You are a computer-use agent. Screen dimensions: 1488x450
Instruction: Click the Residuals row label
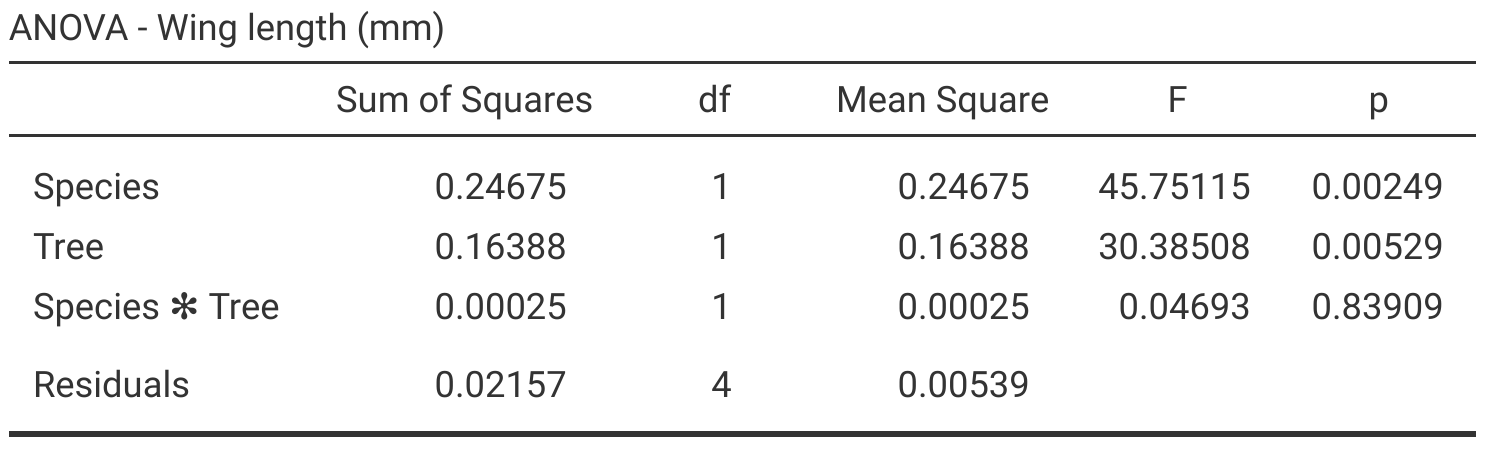point(111,384)
